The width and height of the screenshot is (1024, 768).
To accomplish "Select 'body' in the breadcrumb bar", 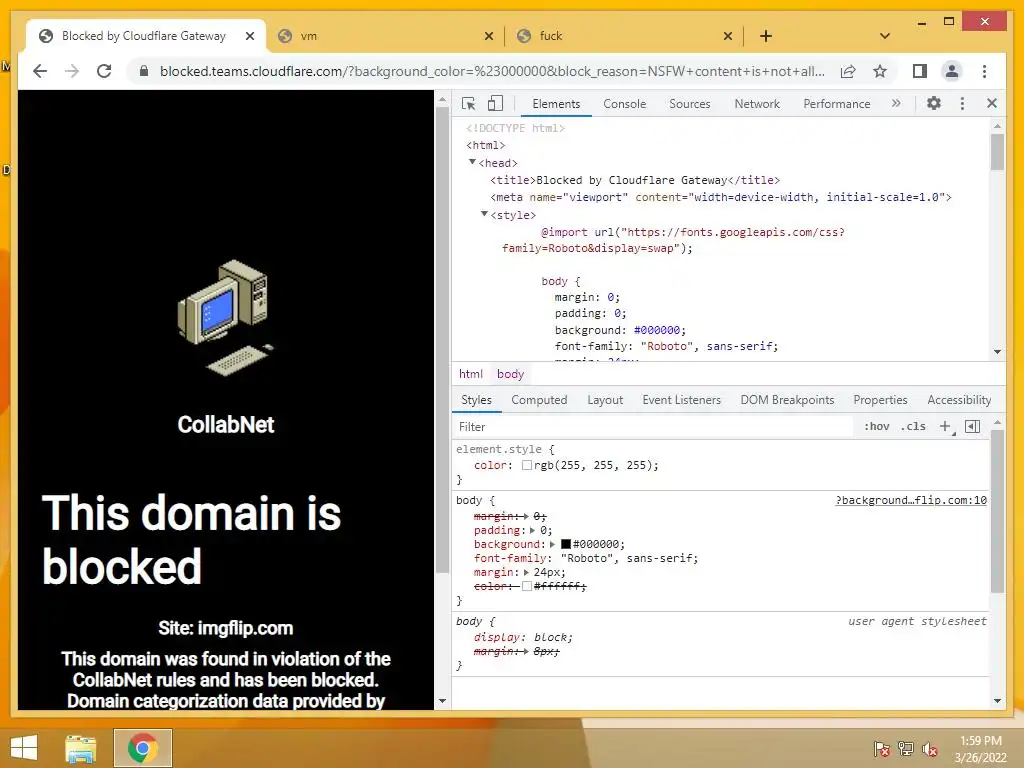I will pyautogui.click(x=510, y=374).
